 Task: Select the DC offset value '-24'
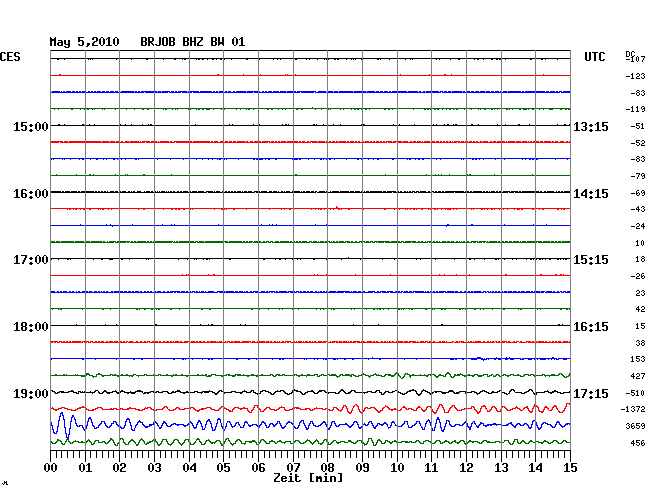tap(638, 226)
